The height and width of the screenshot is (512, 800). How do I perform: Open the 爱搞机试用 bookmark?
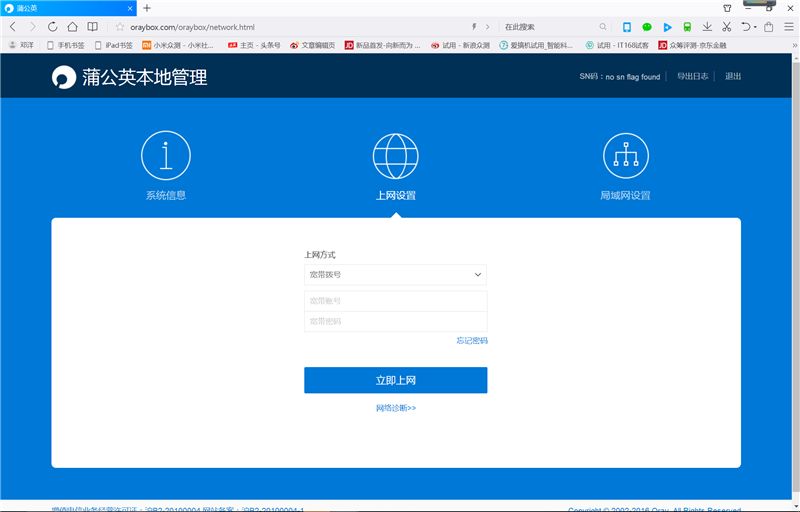[x=536, y=45]
